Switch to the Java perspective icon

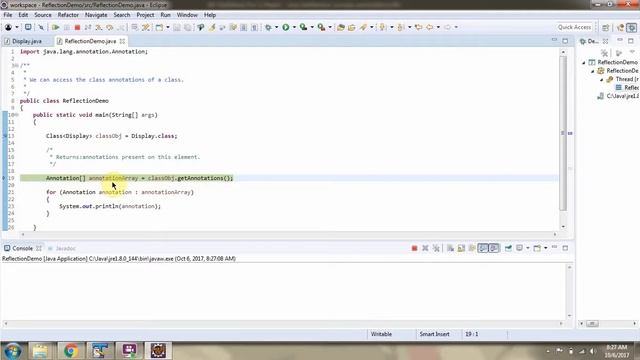[x=621, y=27]
